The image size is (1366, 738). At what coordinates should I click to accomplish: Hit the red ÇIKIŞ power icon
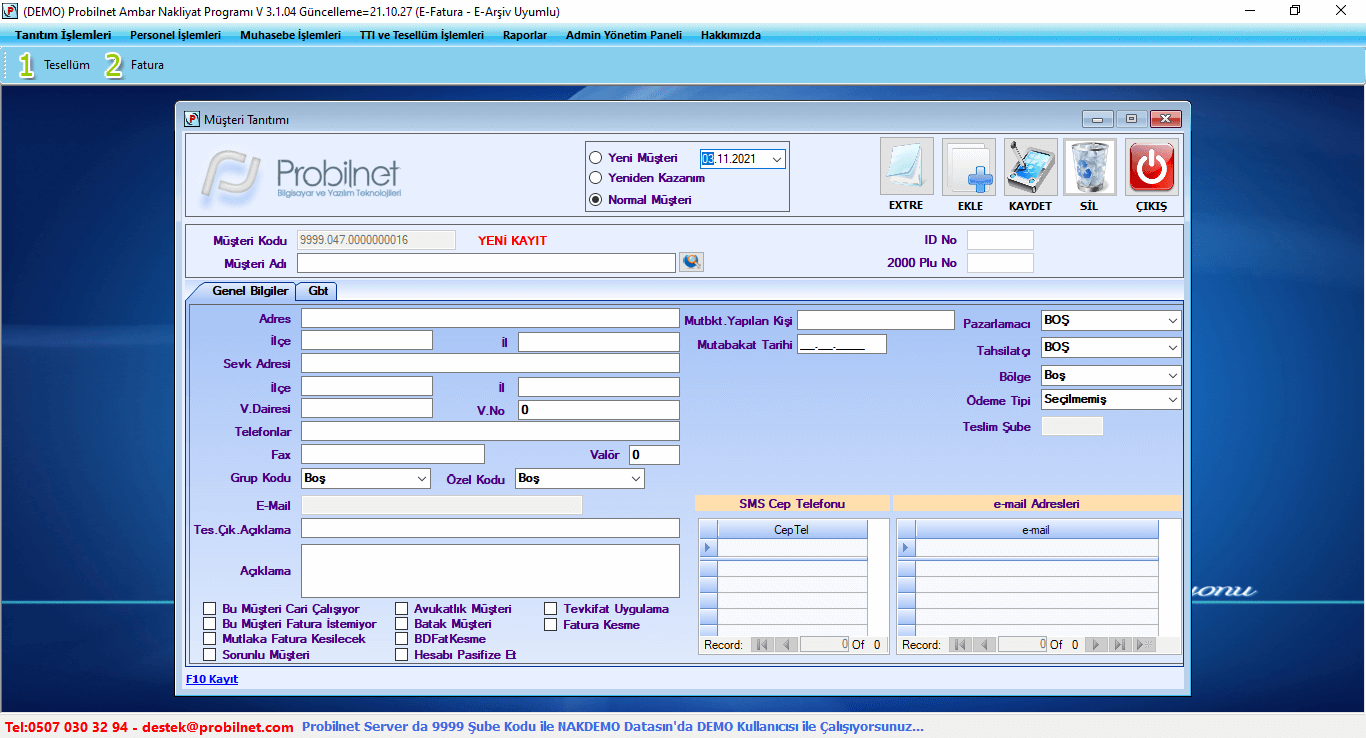pyautogui.click(x=1151, y=167)
